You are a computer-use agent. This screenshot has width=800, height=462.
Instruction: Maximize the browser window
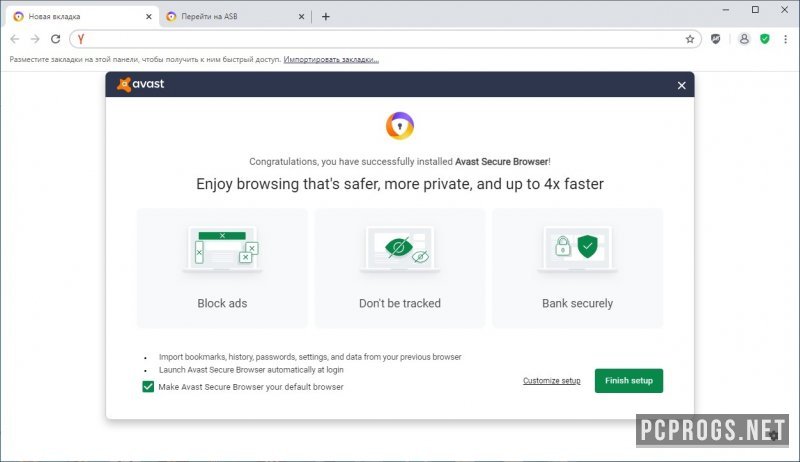(755, 10)
